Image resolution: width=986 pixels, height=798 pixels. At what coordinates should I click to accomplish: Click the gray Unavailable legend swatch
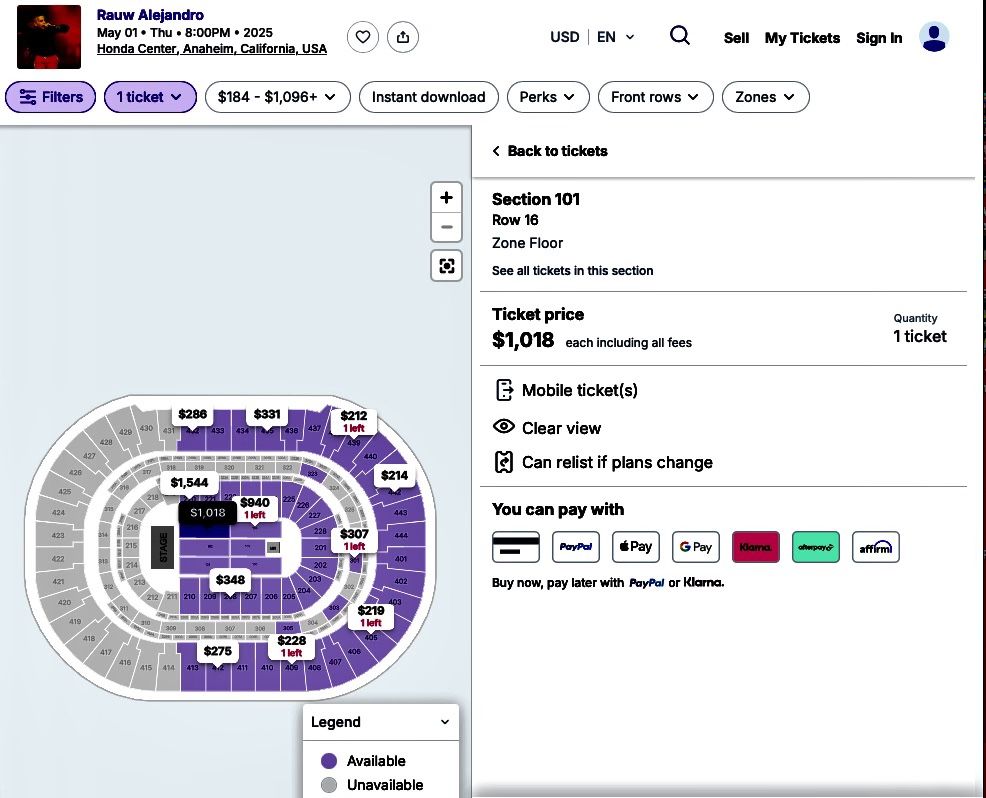pos(329,785)
